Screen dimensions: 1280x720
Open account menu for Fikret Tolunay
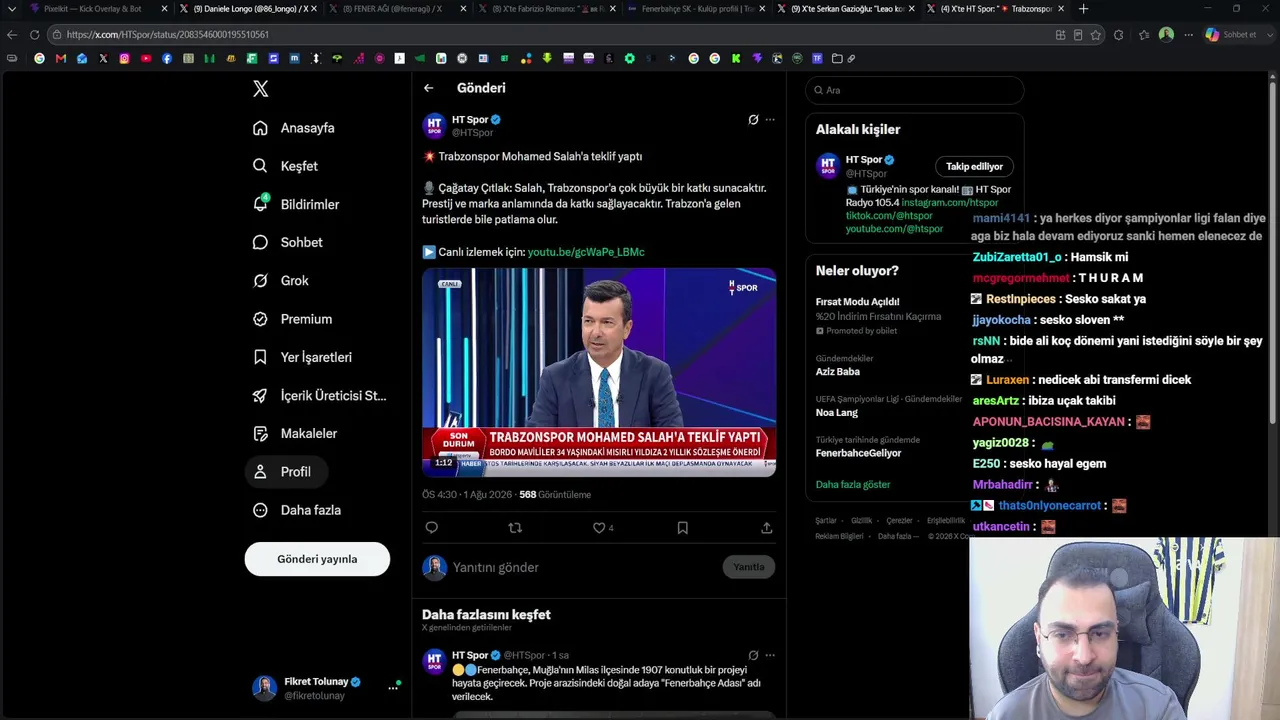[x=393, y=688]
